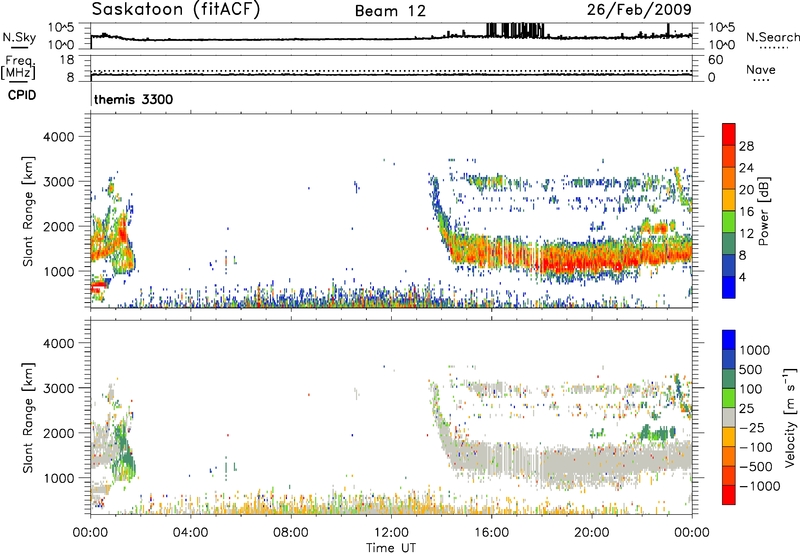Click the 'N.Search' legend label
Image resolution: width=800 pixels, height=554 pixels.
[772, 37]
